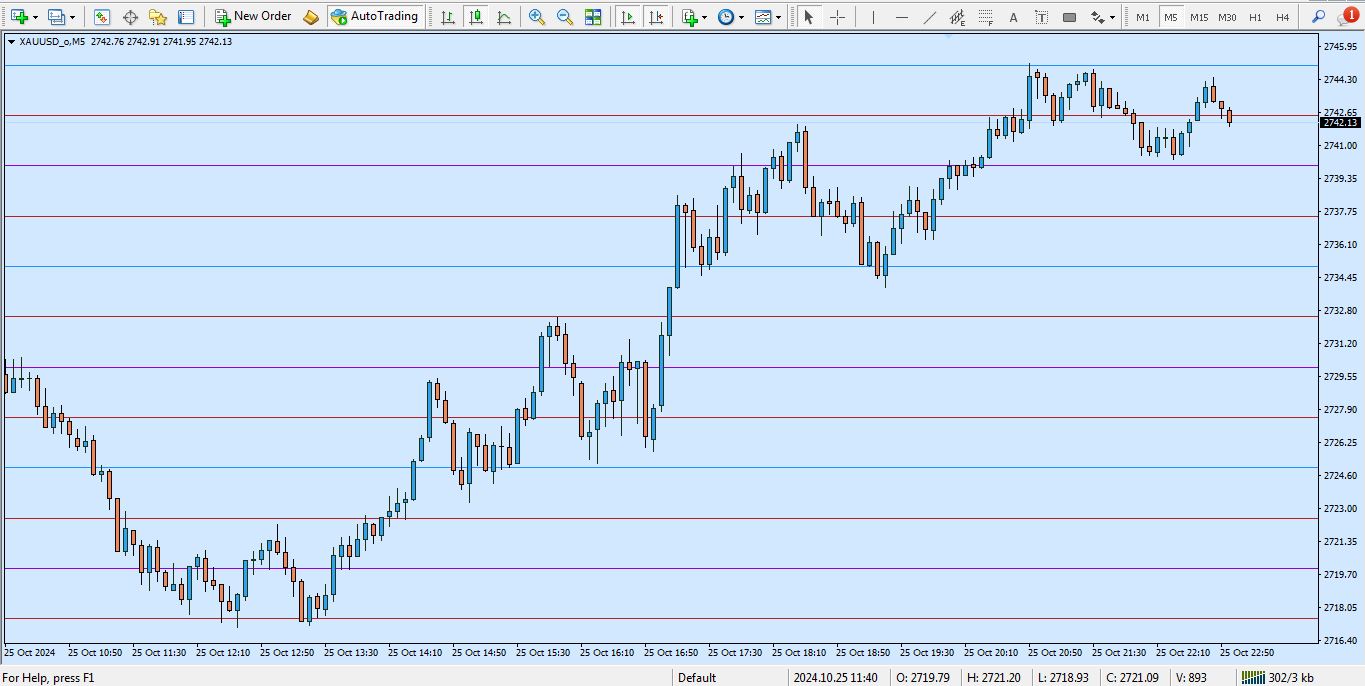The height and width of the screenshot is (686, 1365).
Task: Click the 2024.10.25 11:40 status field
Action: coord(836,678)
